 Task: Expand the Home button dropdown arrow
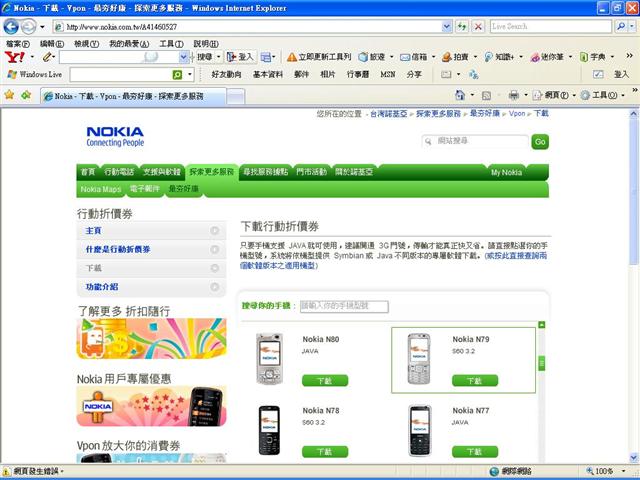[472, 96]
